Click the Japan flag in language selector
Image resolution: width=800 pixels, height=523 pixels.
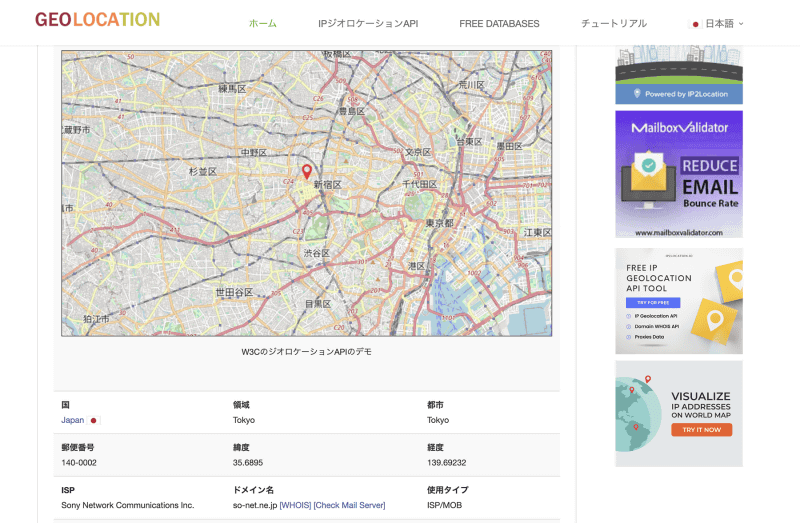(x=695, y=24)
